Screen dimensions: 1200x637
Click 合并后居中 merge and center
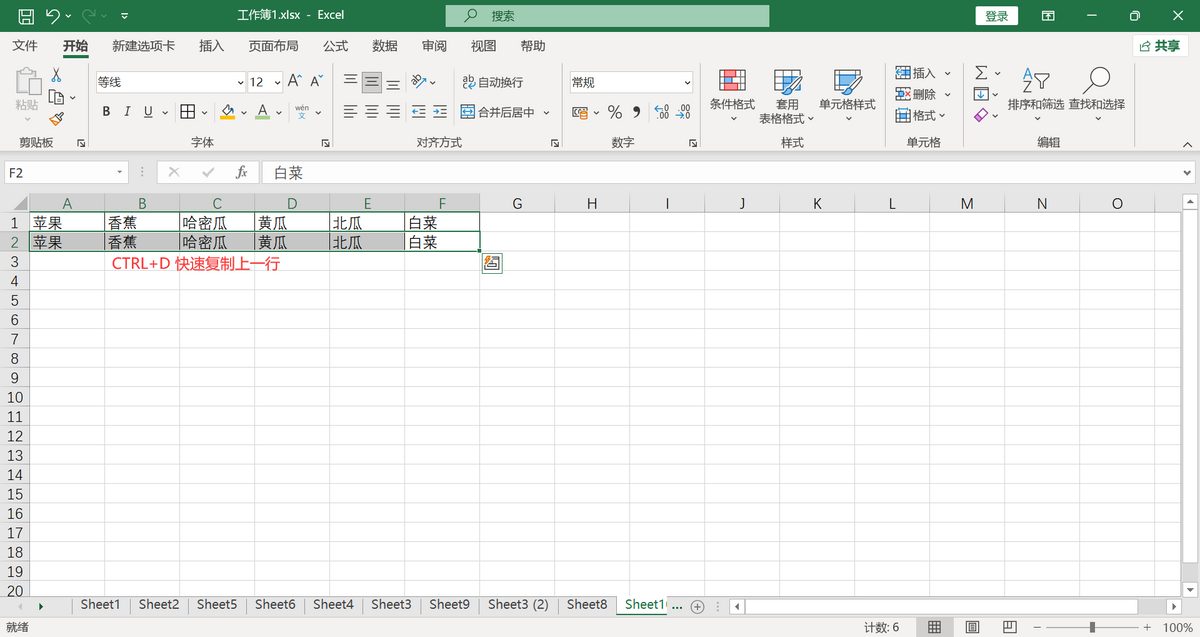tap(498, 112)
